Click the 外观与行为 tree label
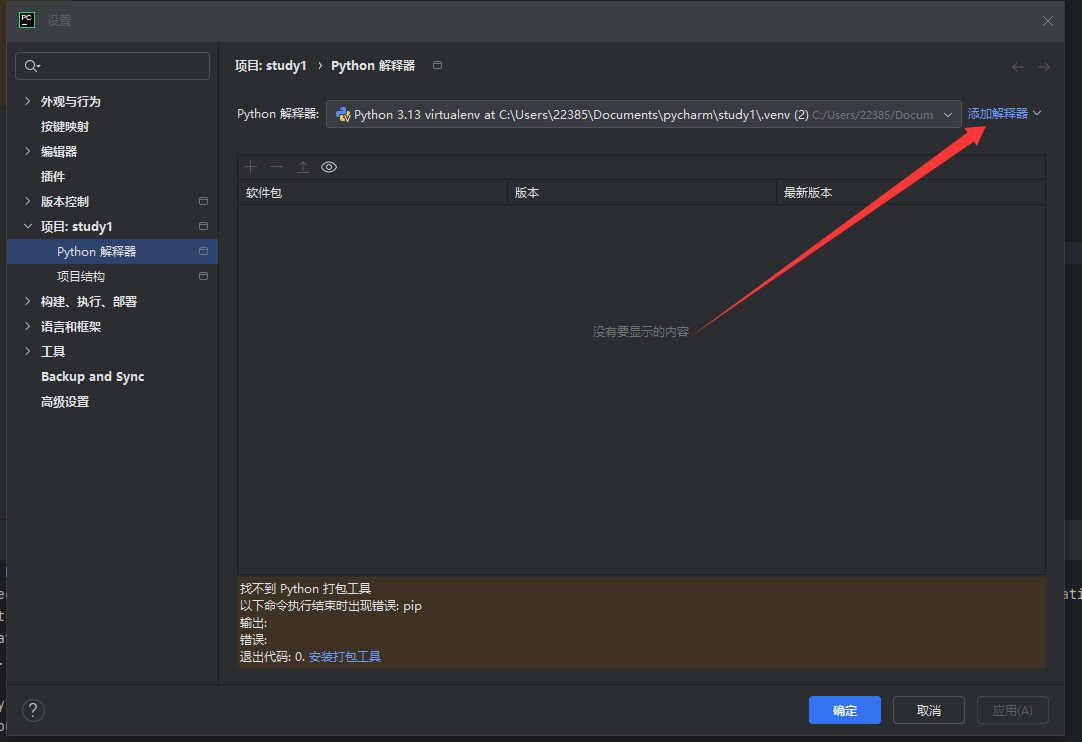Image resolution: width=1082 pixels, height=742 pixels. pyautogui.click(x=70, y=101)
